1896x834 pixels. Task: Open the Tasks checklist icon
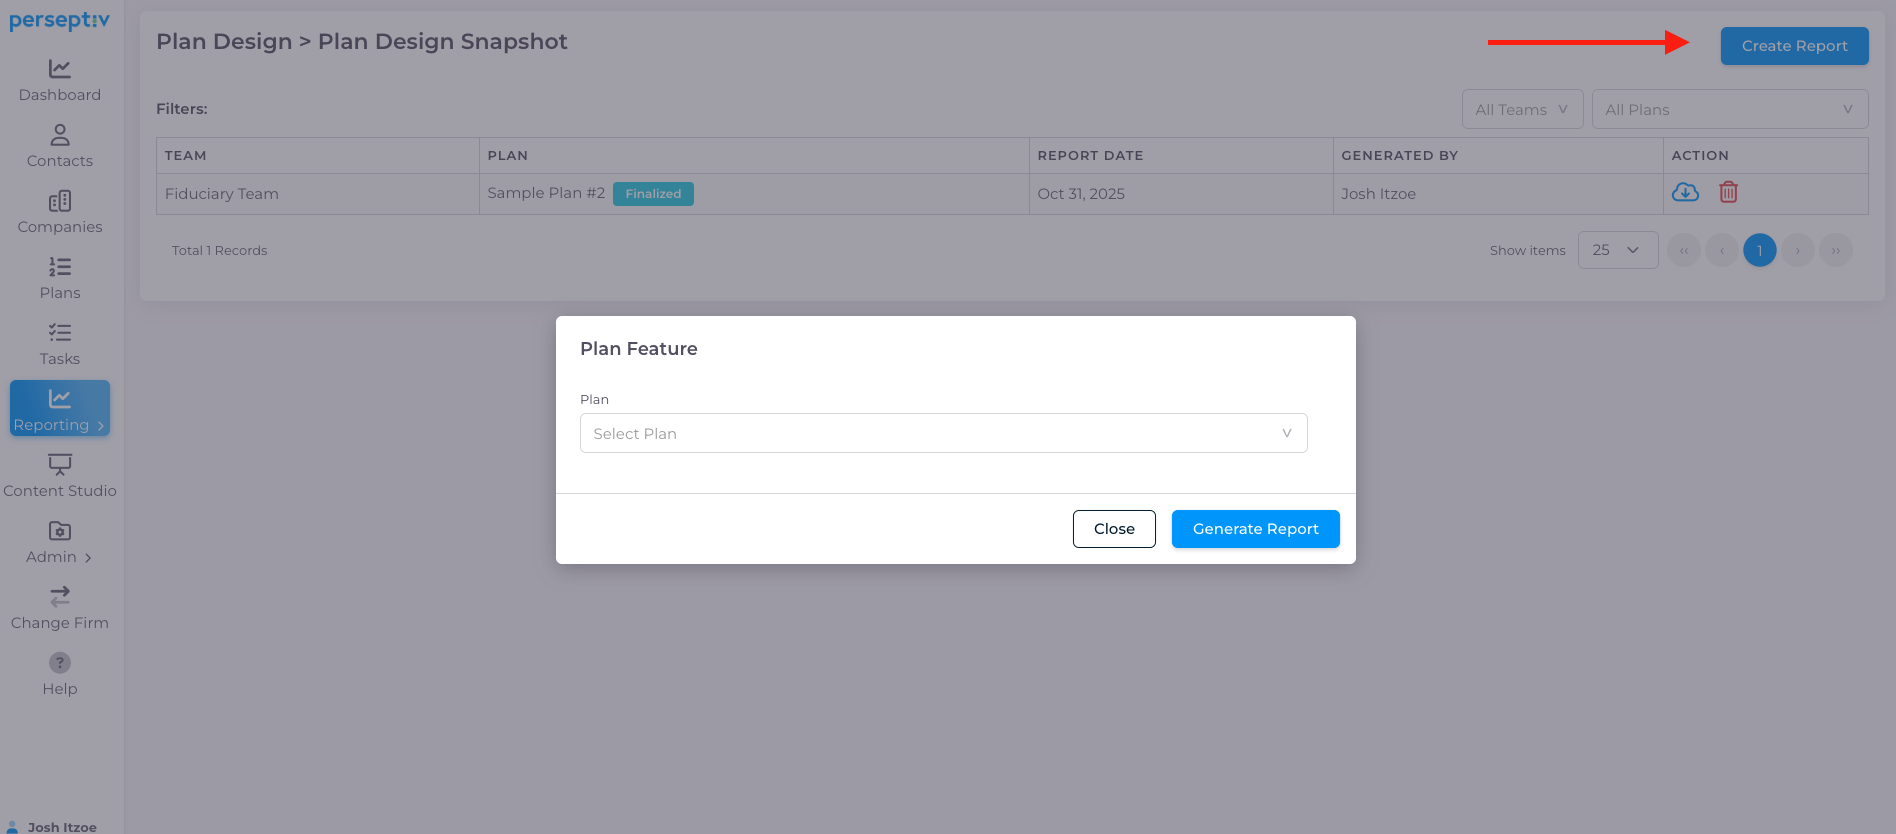60,333
